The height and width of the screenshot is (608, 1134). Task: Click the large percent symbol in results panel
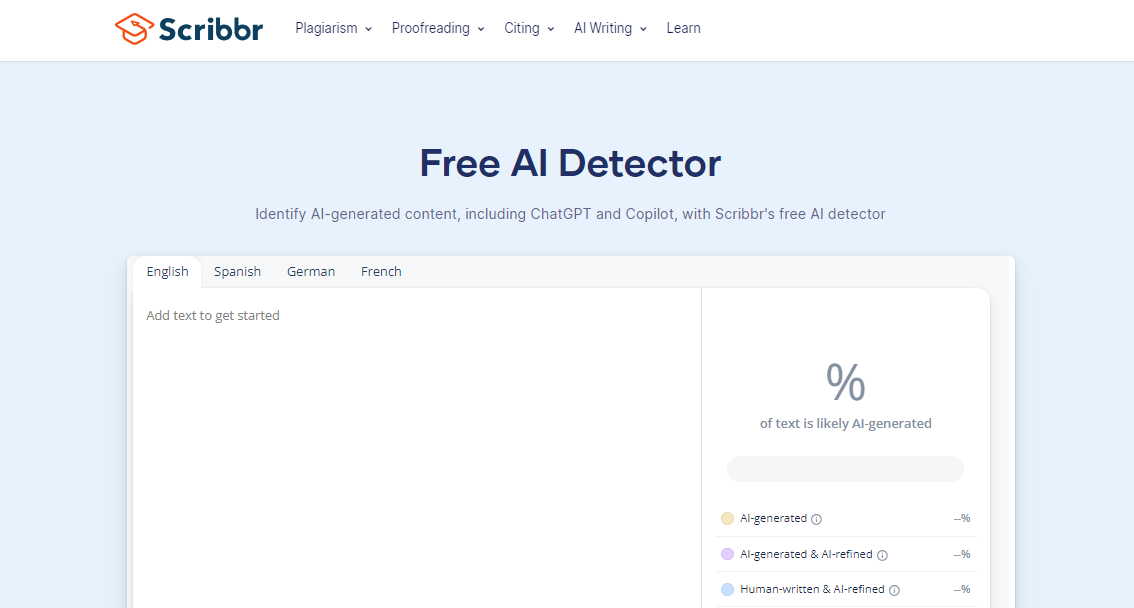(x=846, y=381)
